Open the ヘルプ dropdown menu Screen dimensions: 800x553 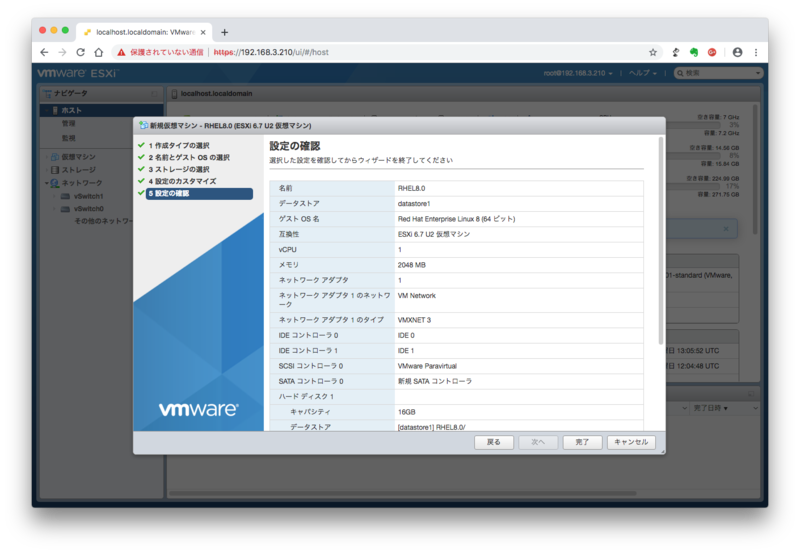pos(642,73)
